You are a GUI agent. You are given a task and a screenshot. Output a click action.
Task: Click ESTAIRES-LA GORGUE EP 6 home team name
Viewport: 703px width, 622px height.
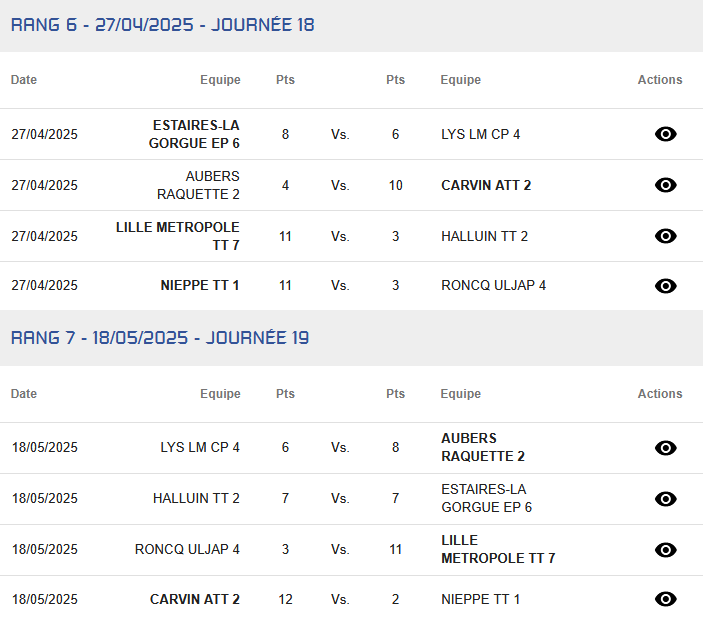194,134
